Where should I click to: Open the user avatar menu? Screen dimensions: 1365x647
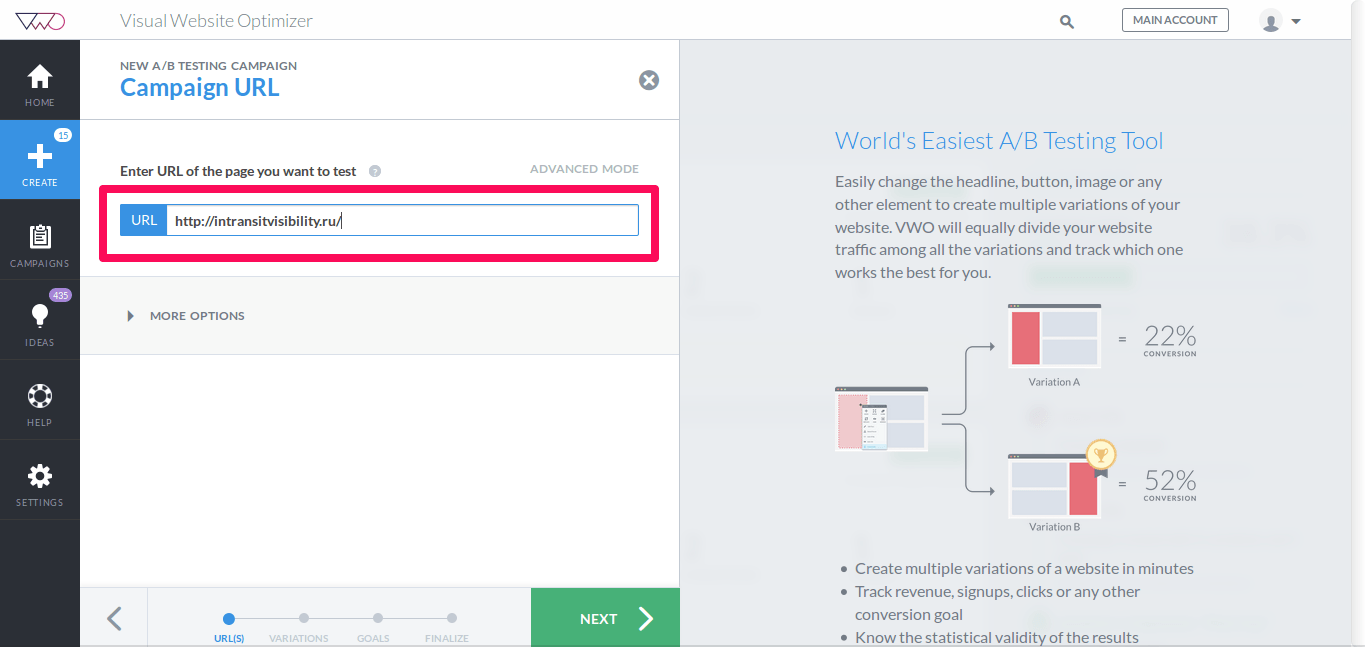(x=1271, y=21)
